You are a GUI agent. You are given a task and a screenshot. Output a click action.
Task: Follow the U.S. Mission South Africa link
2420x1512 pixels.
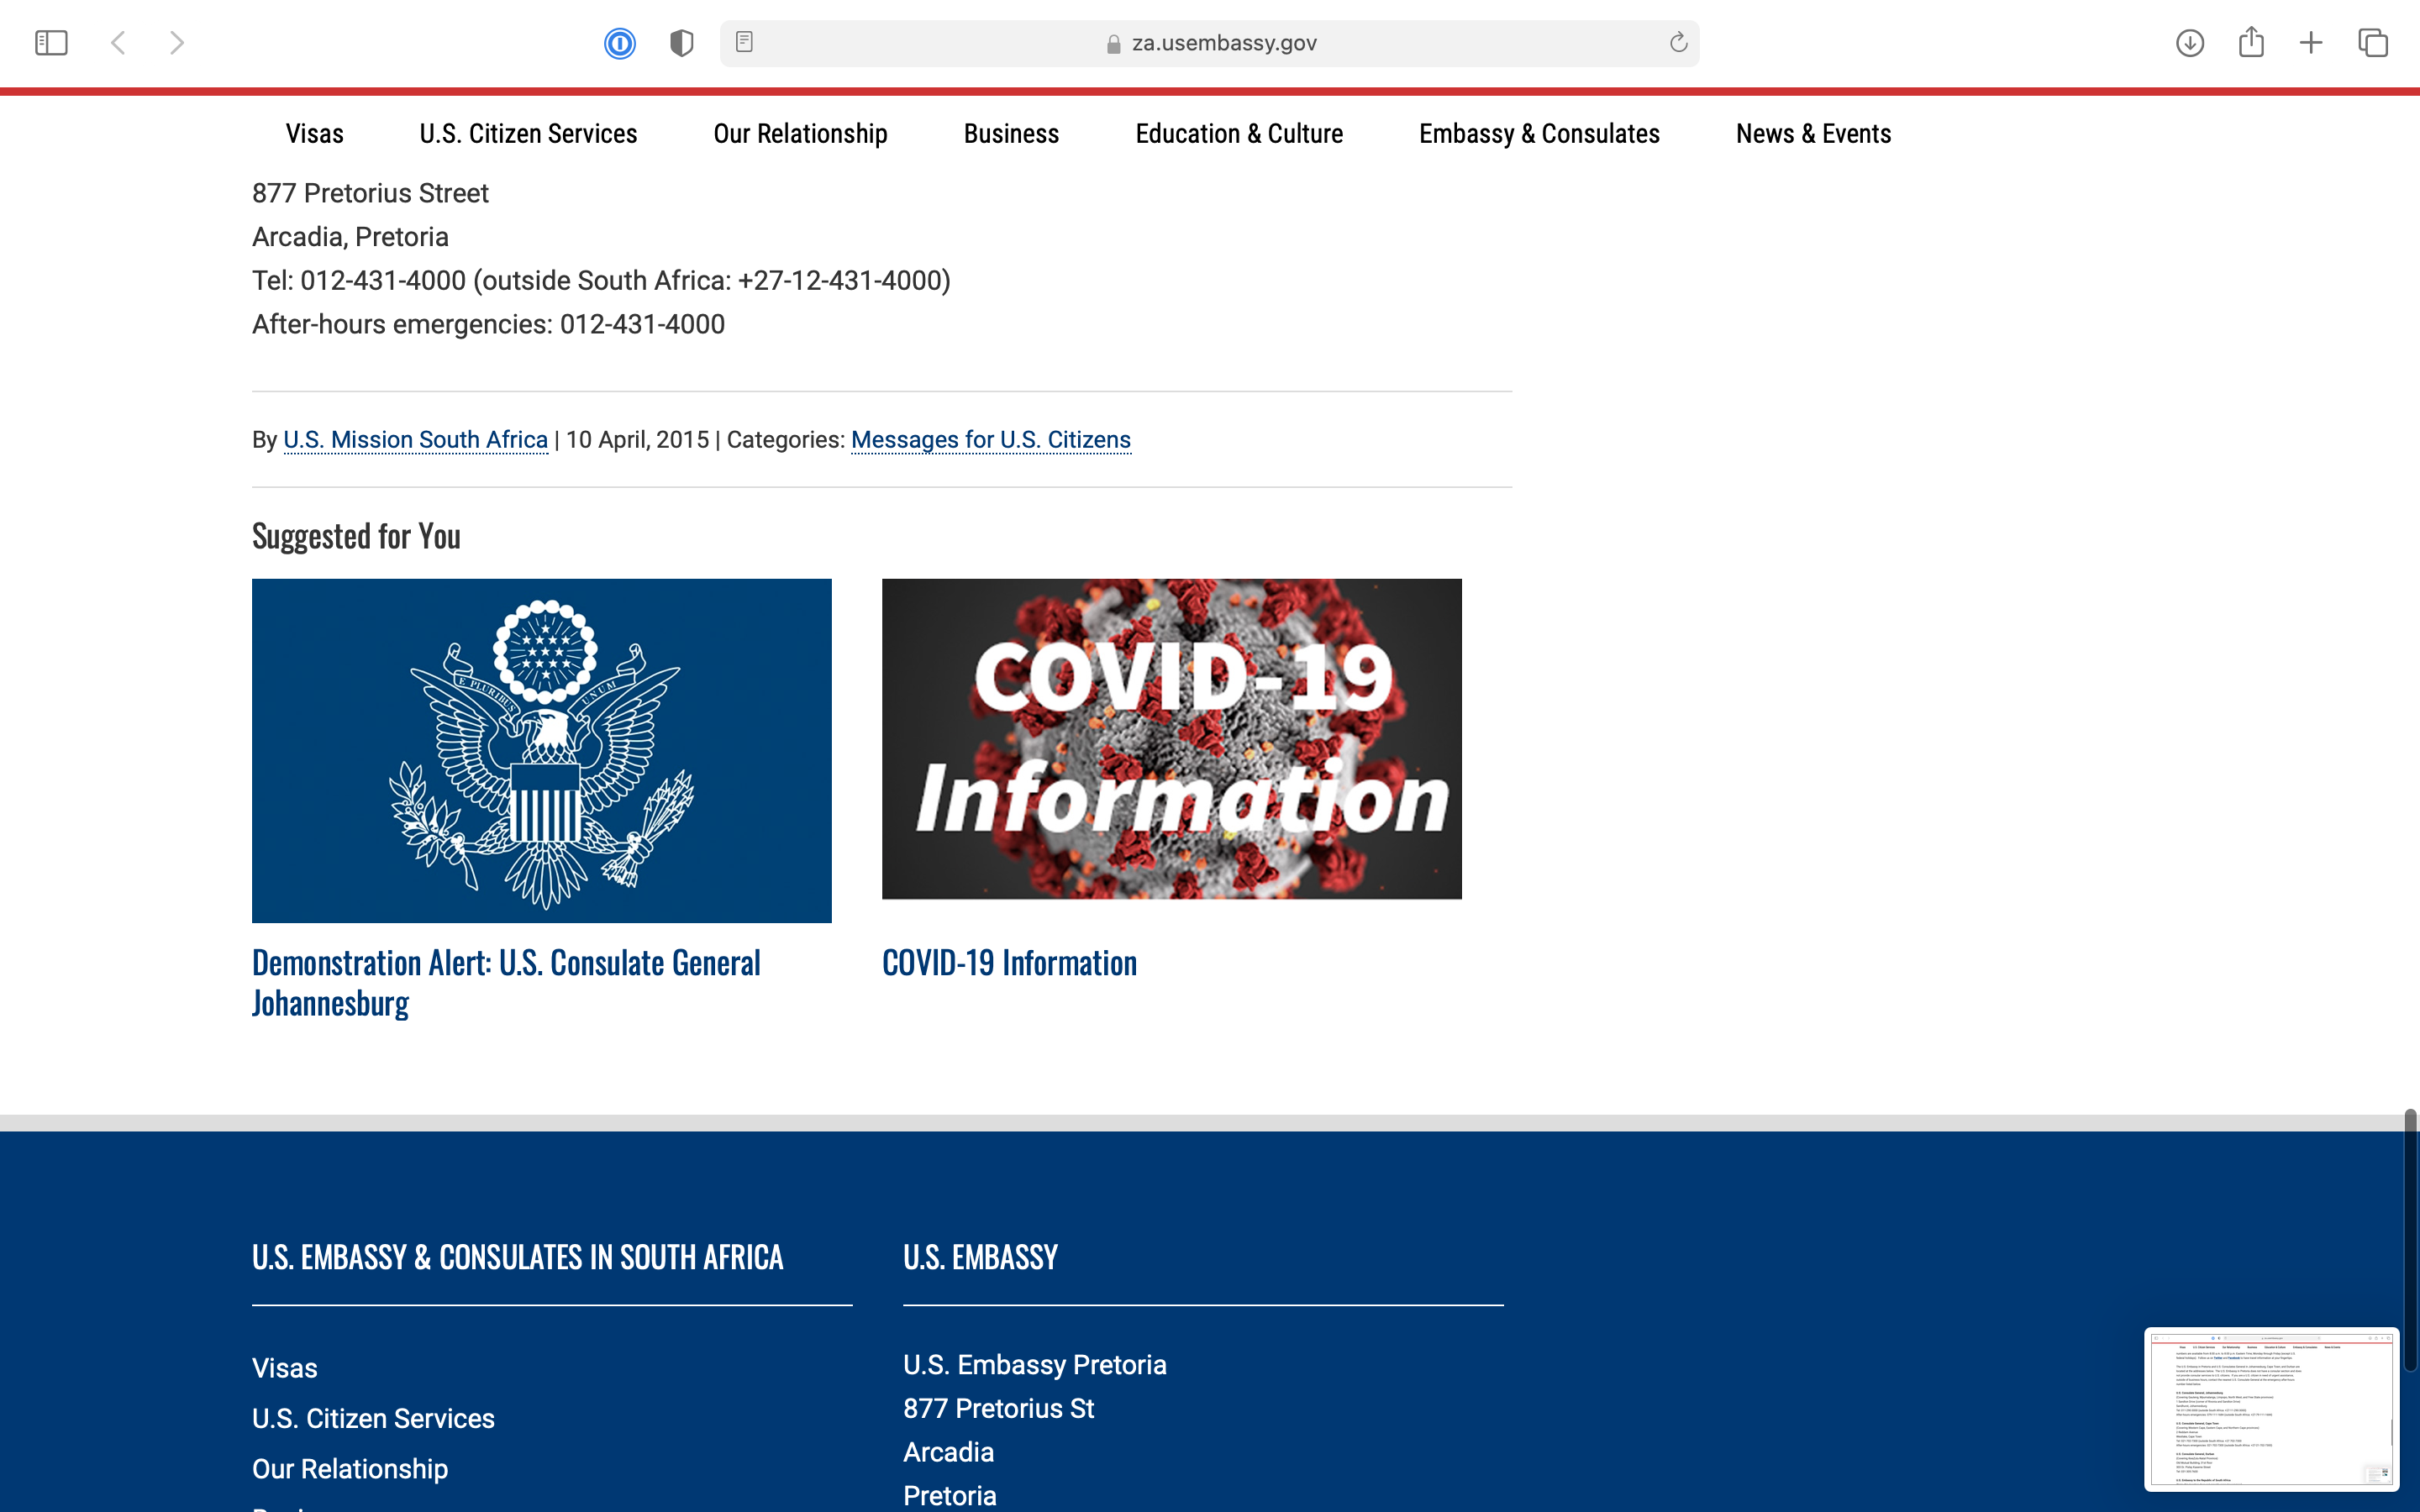[415, 440]
